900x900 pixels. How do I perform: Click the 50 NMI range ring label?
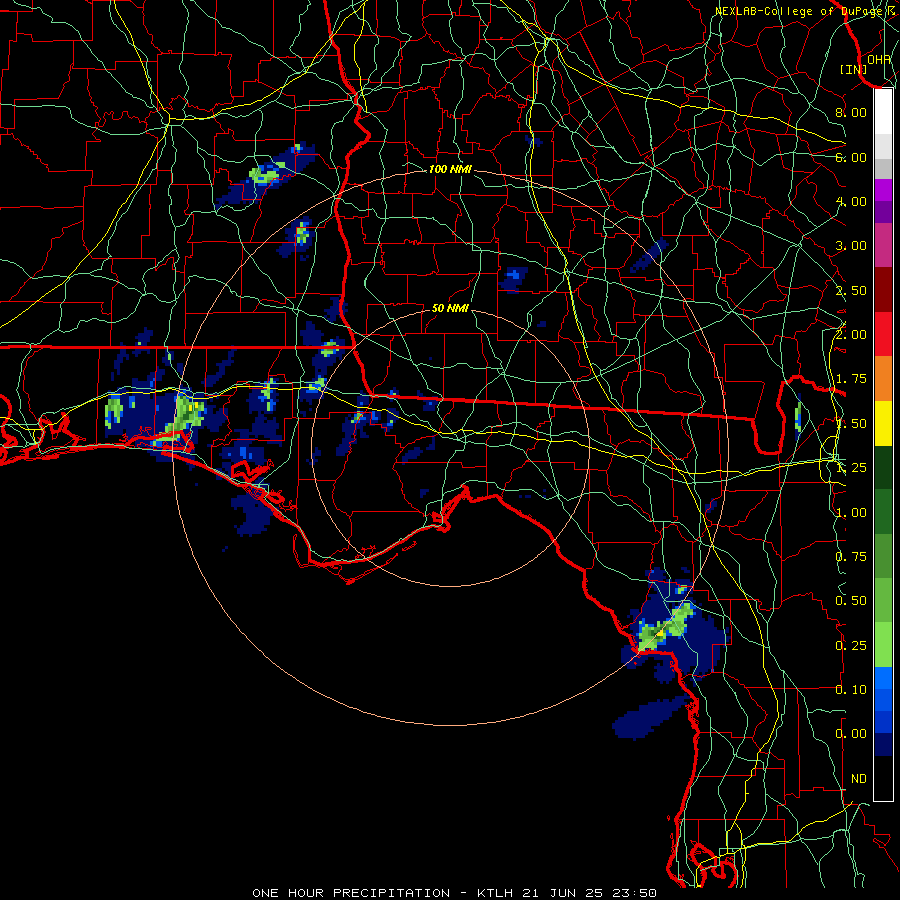point(450,308)
